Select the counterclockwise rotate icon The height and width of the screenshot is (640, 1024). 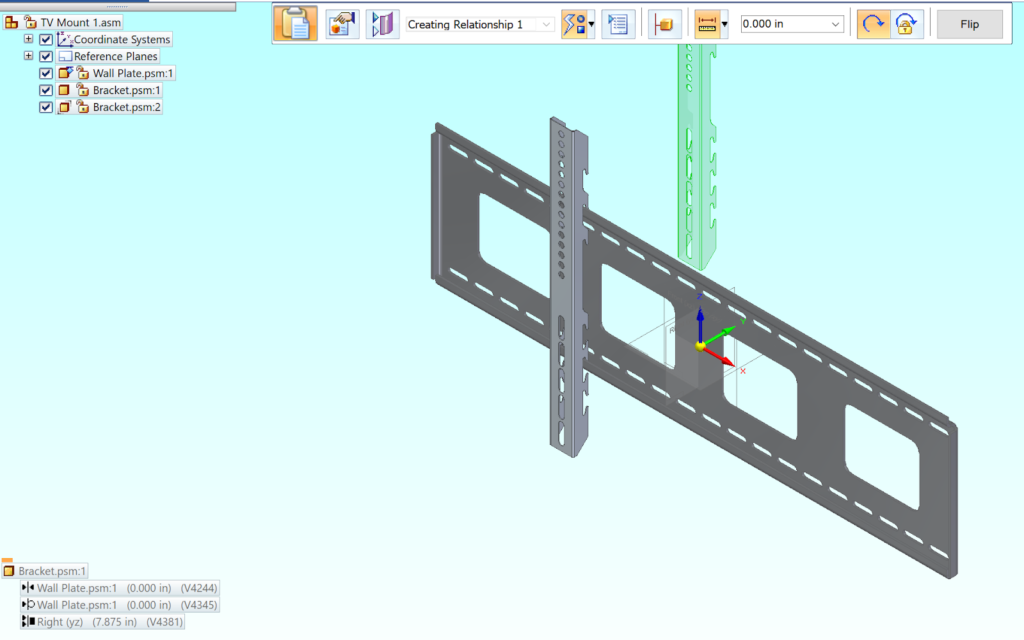(871, 23)
